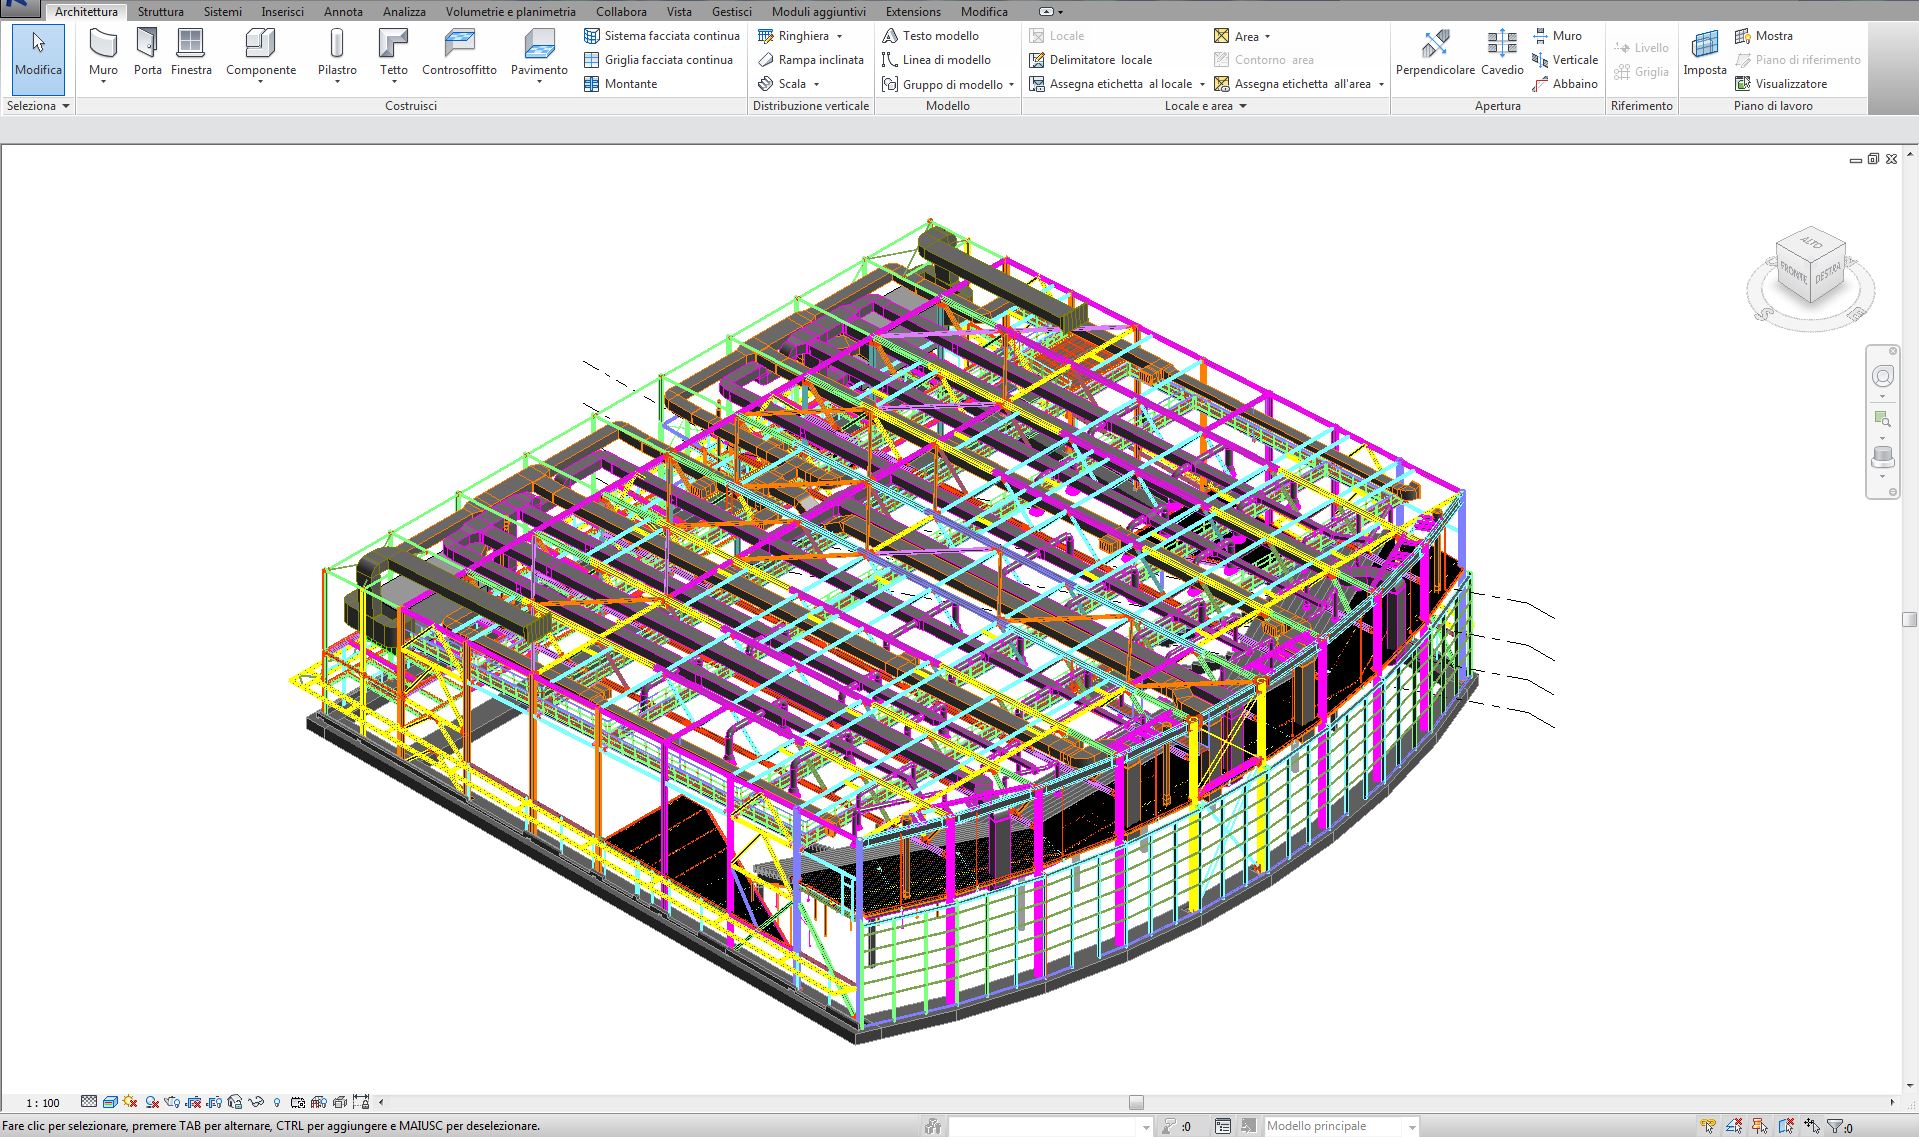Select the Abbaino dormer tool
The image size is (1919, 1137).
[1565, 84]
